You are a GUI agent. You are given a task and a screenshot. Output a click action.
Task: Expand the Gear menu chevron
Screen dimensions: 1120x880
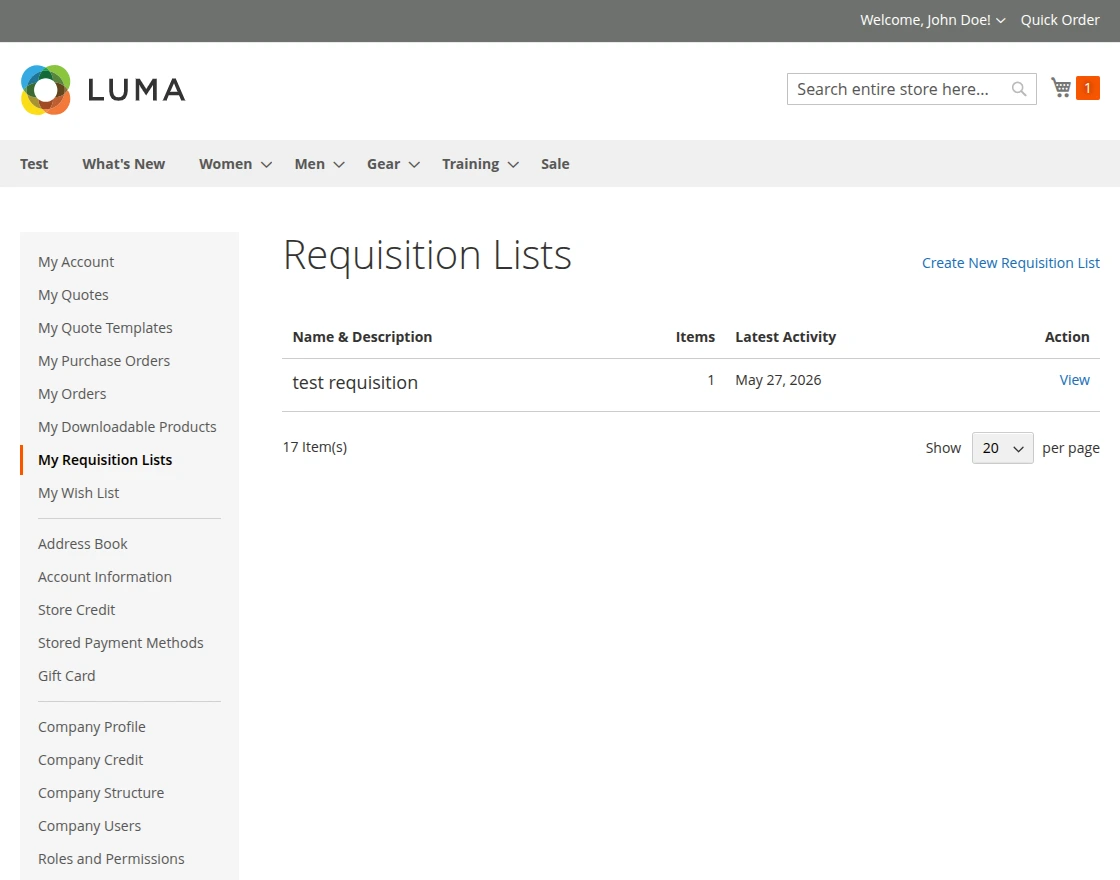pyautogui.click(x=414, y=164)
